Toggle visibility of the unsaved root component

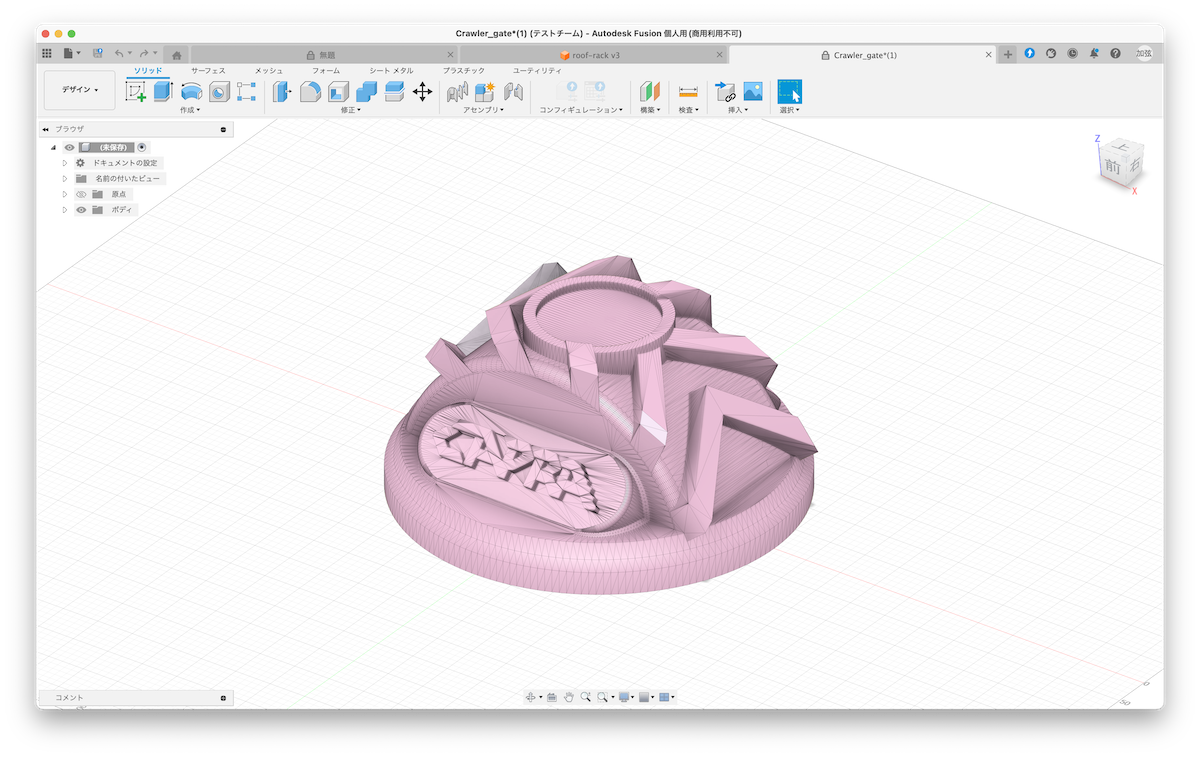(x=70, y=147)
